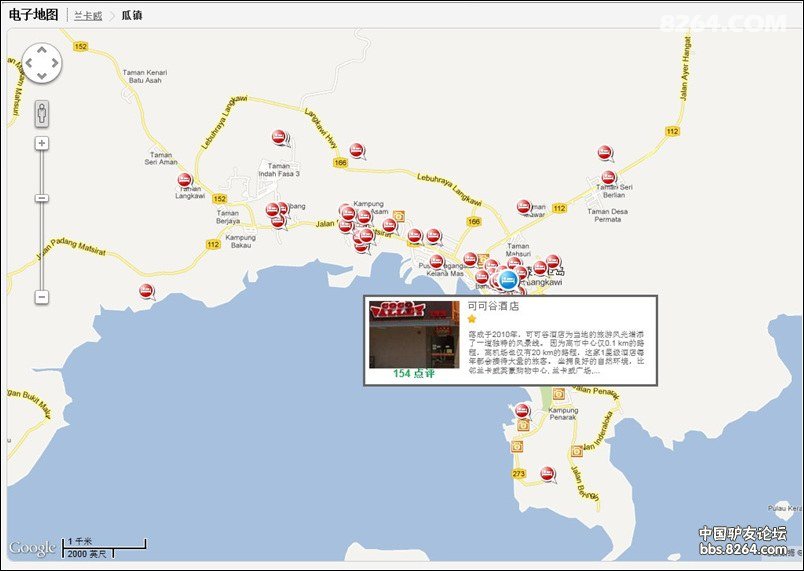Click hotel marker near Taman Indah Fasa 3
804x571 pixels.
278,137
